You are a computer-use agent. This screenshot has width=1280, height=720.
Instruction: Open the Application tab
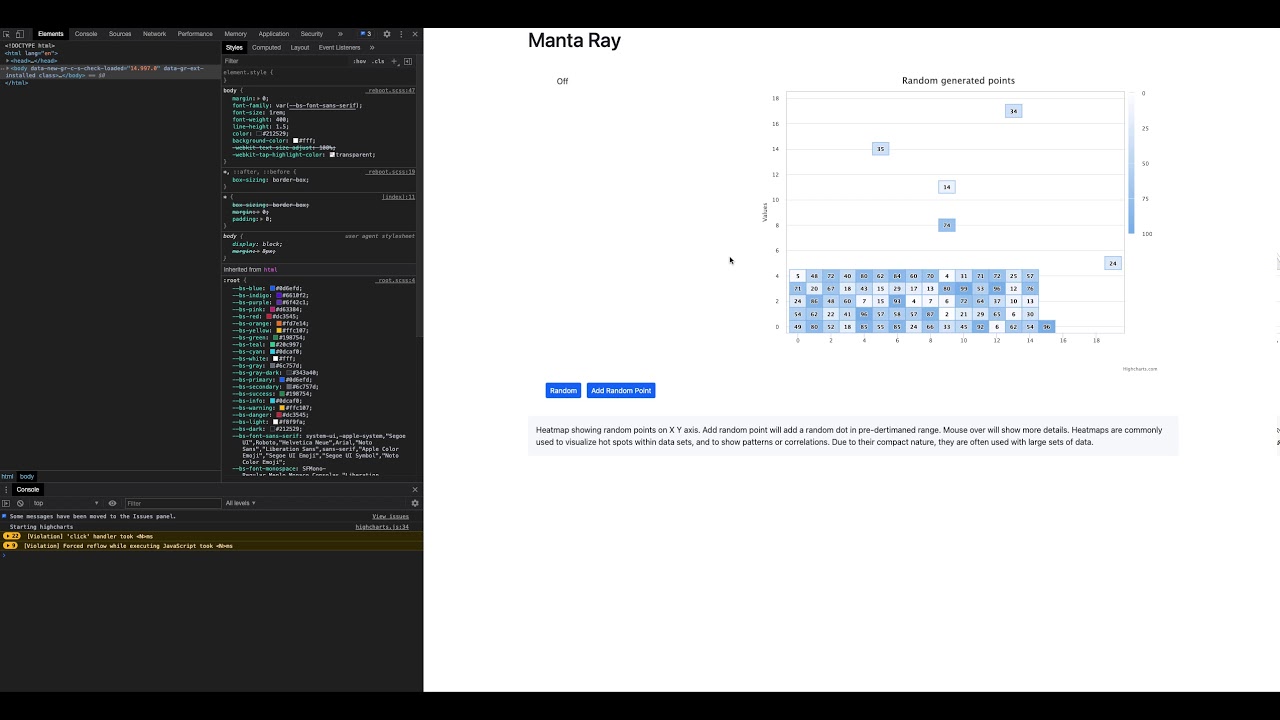click(x=273, y=34)
